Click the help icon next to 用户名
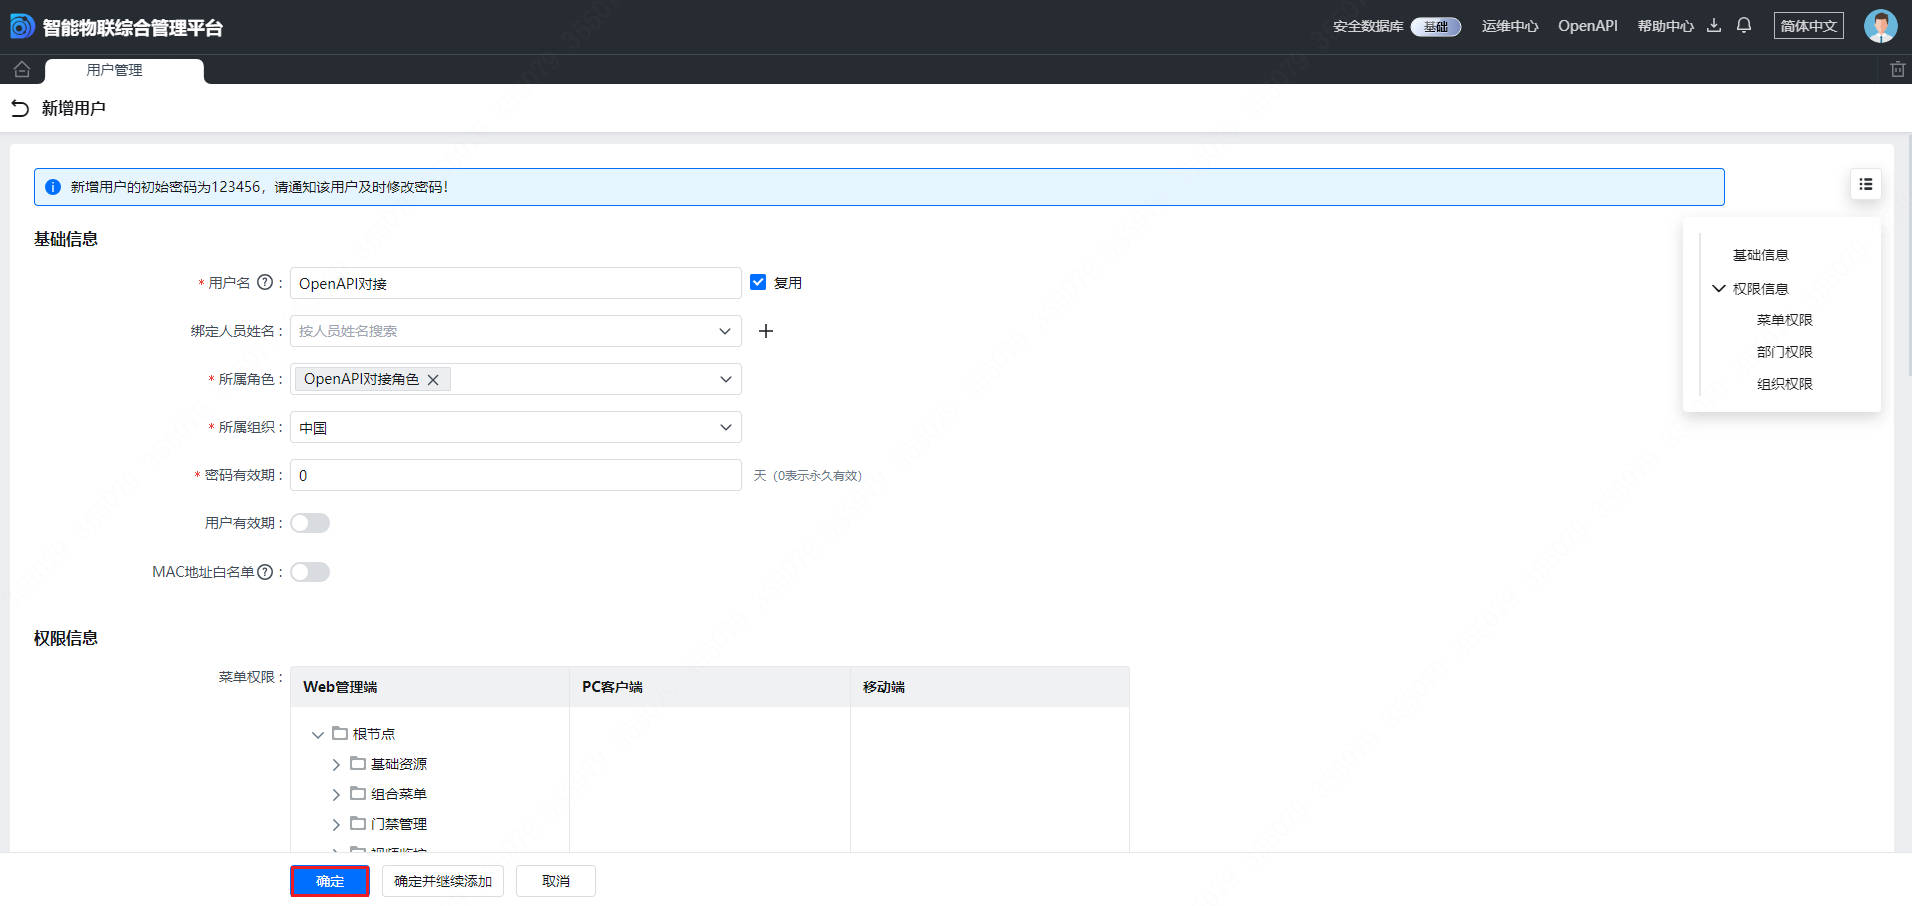The width and height of the screenshot is (1912, 906). (x=265, y=283)
